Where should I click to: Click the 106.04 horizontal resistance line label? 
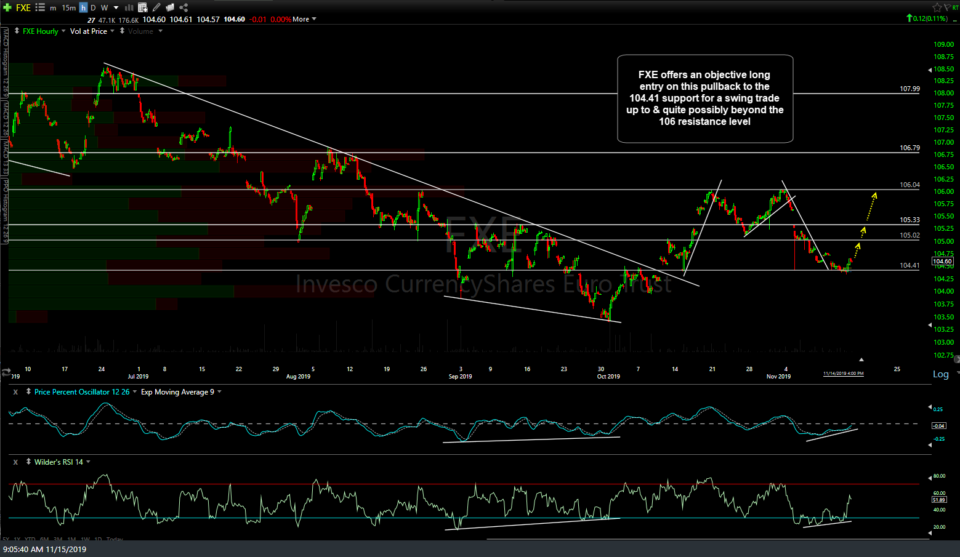(909, 185)
